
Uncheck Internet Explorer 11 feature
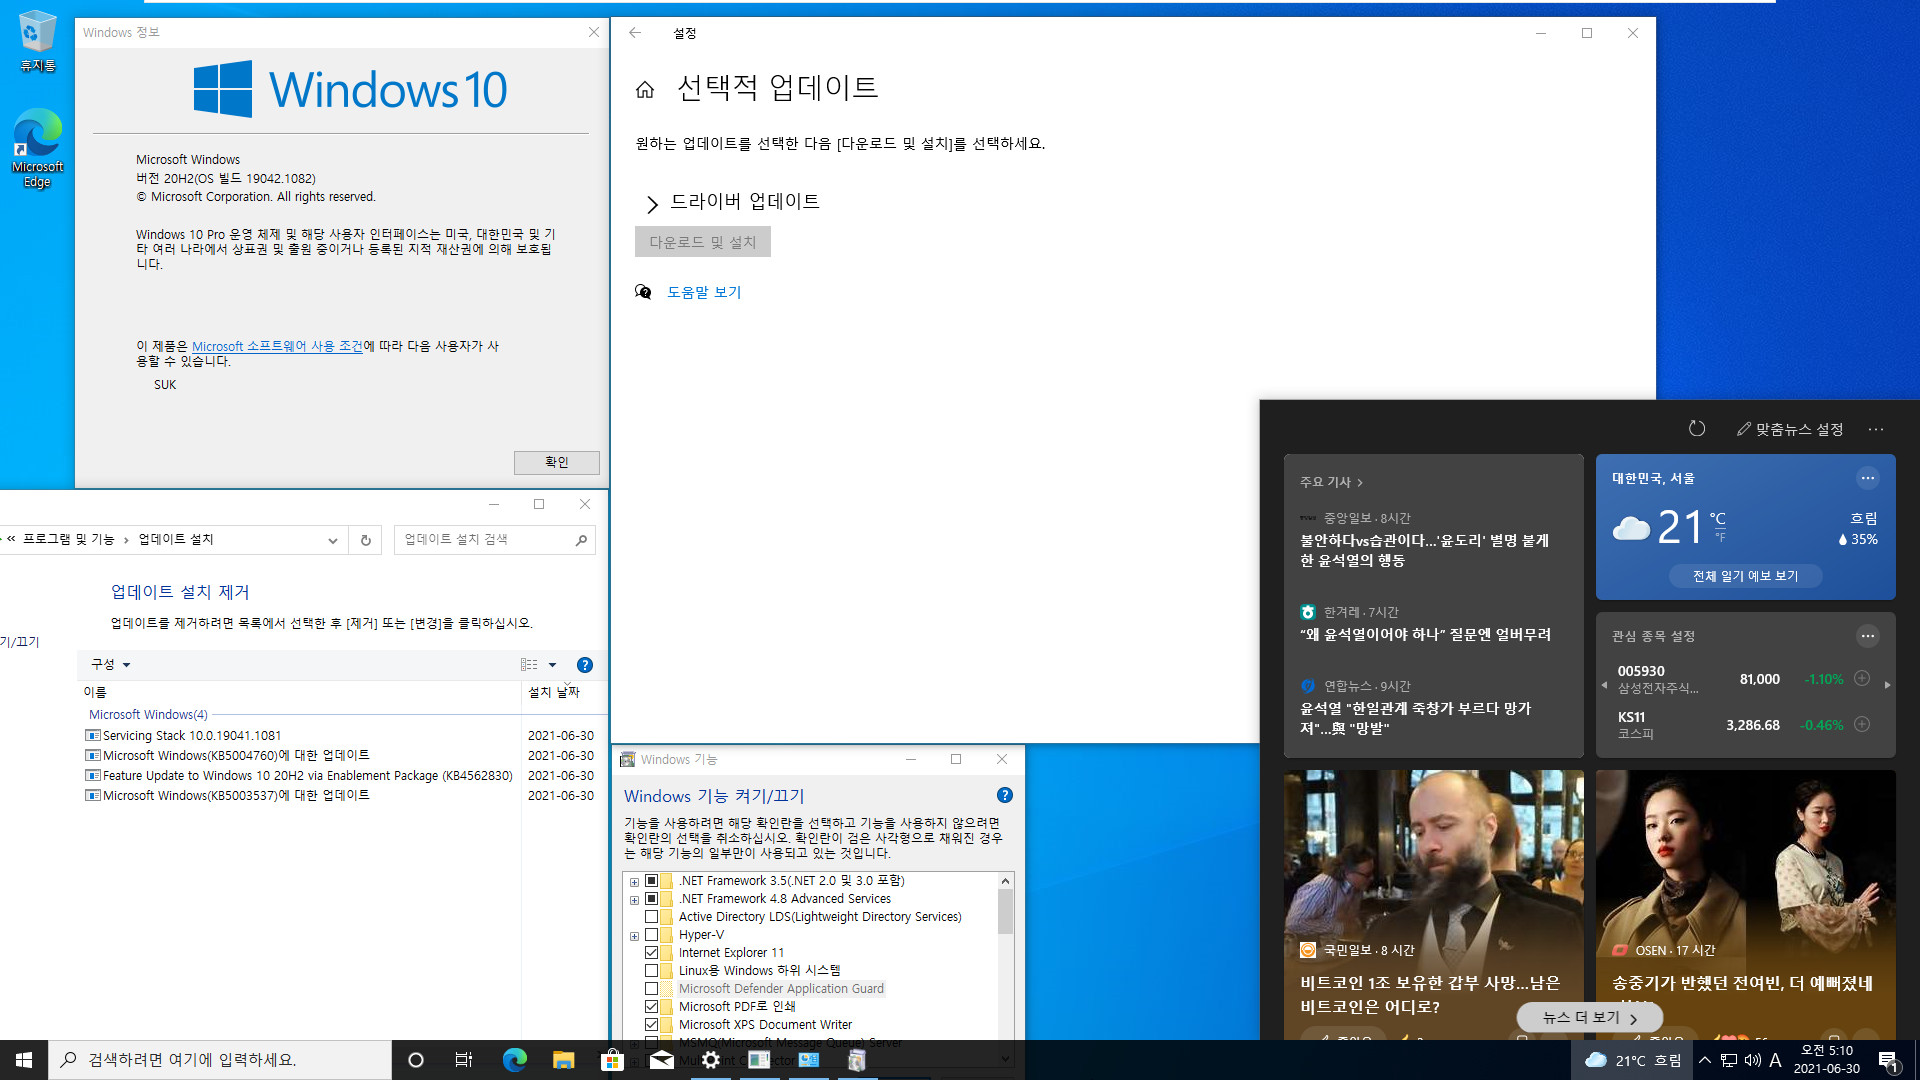coord(651,953)
